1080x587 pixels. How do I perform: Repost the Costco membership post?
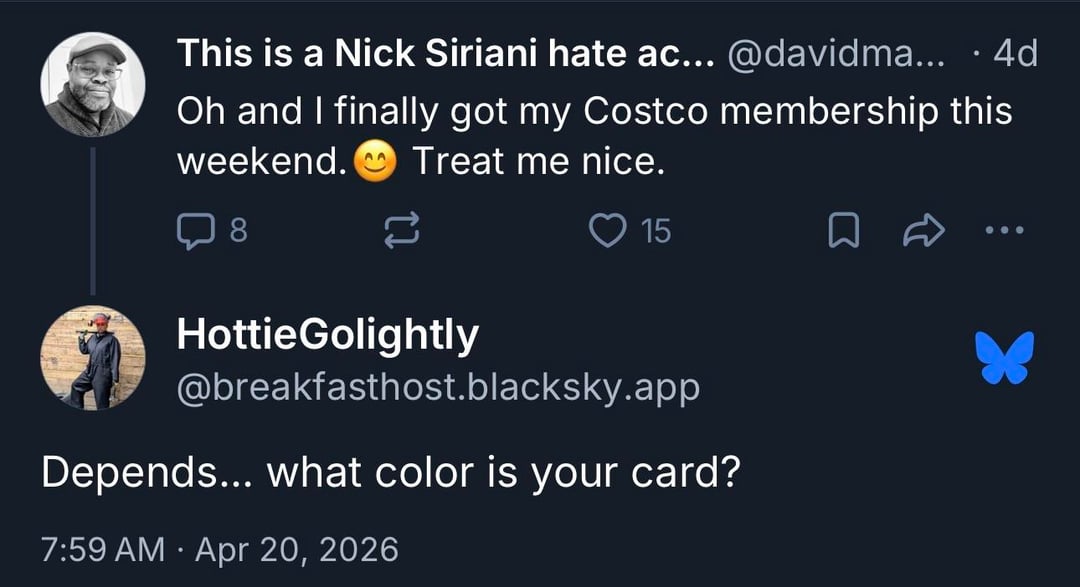(x=402, y=232)
